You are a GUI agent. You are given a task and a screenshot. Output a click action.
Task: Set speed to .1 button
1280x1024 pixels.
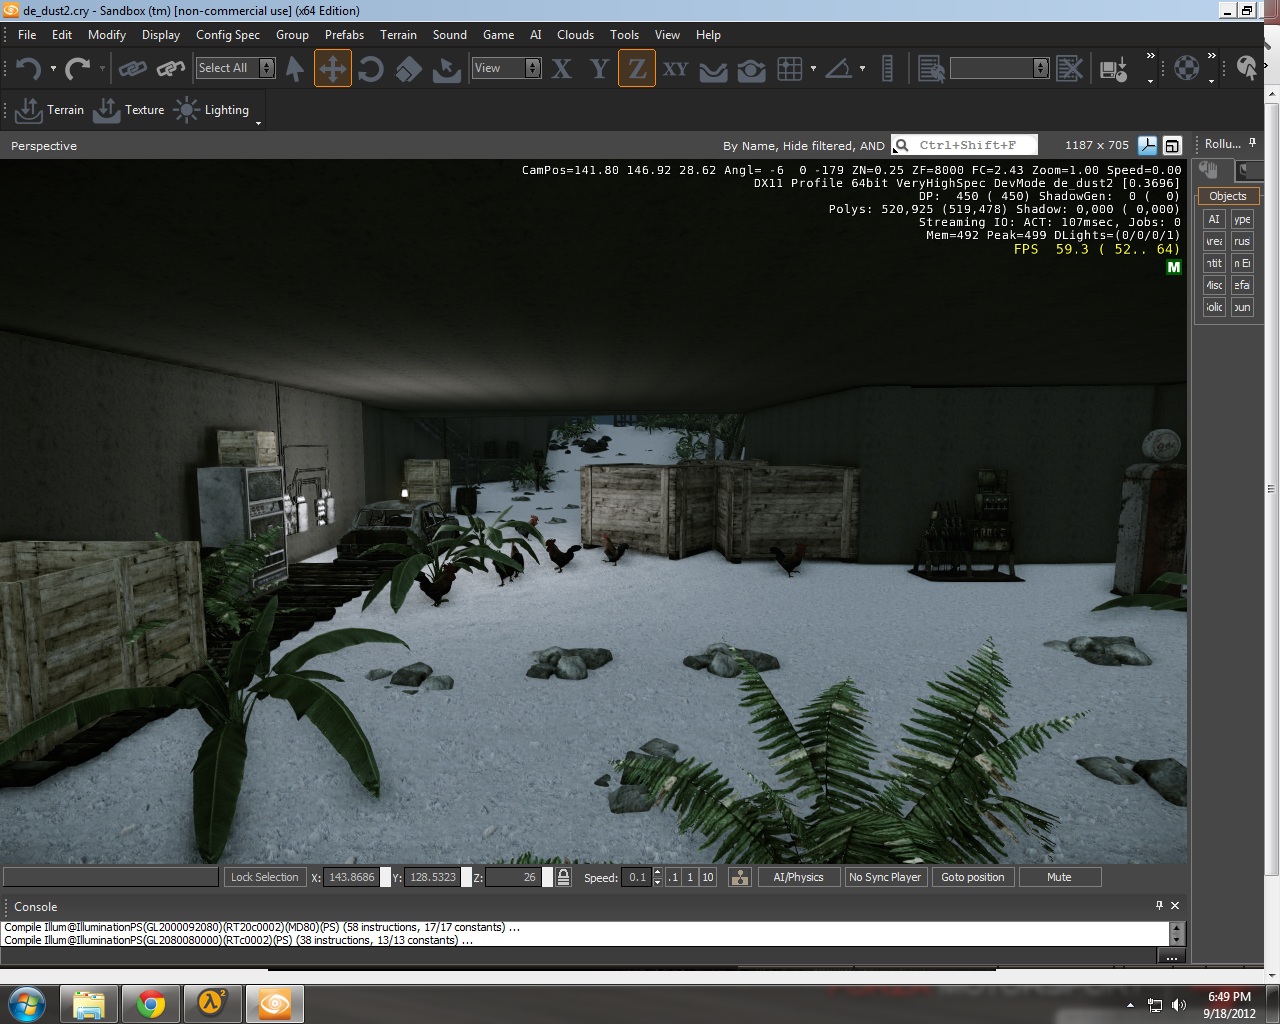pyautogui.click(x=673, y=877)
